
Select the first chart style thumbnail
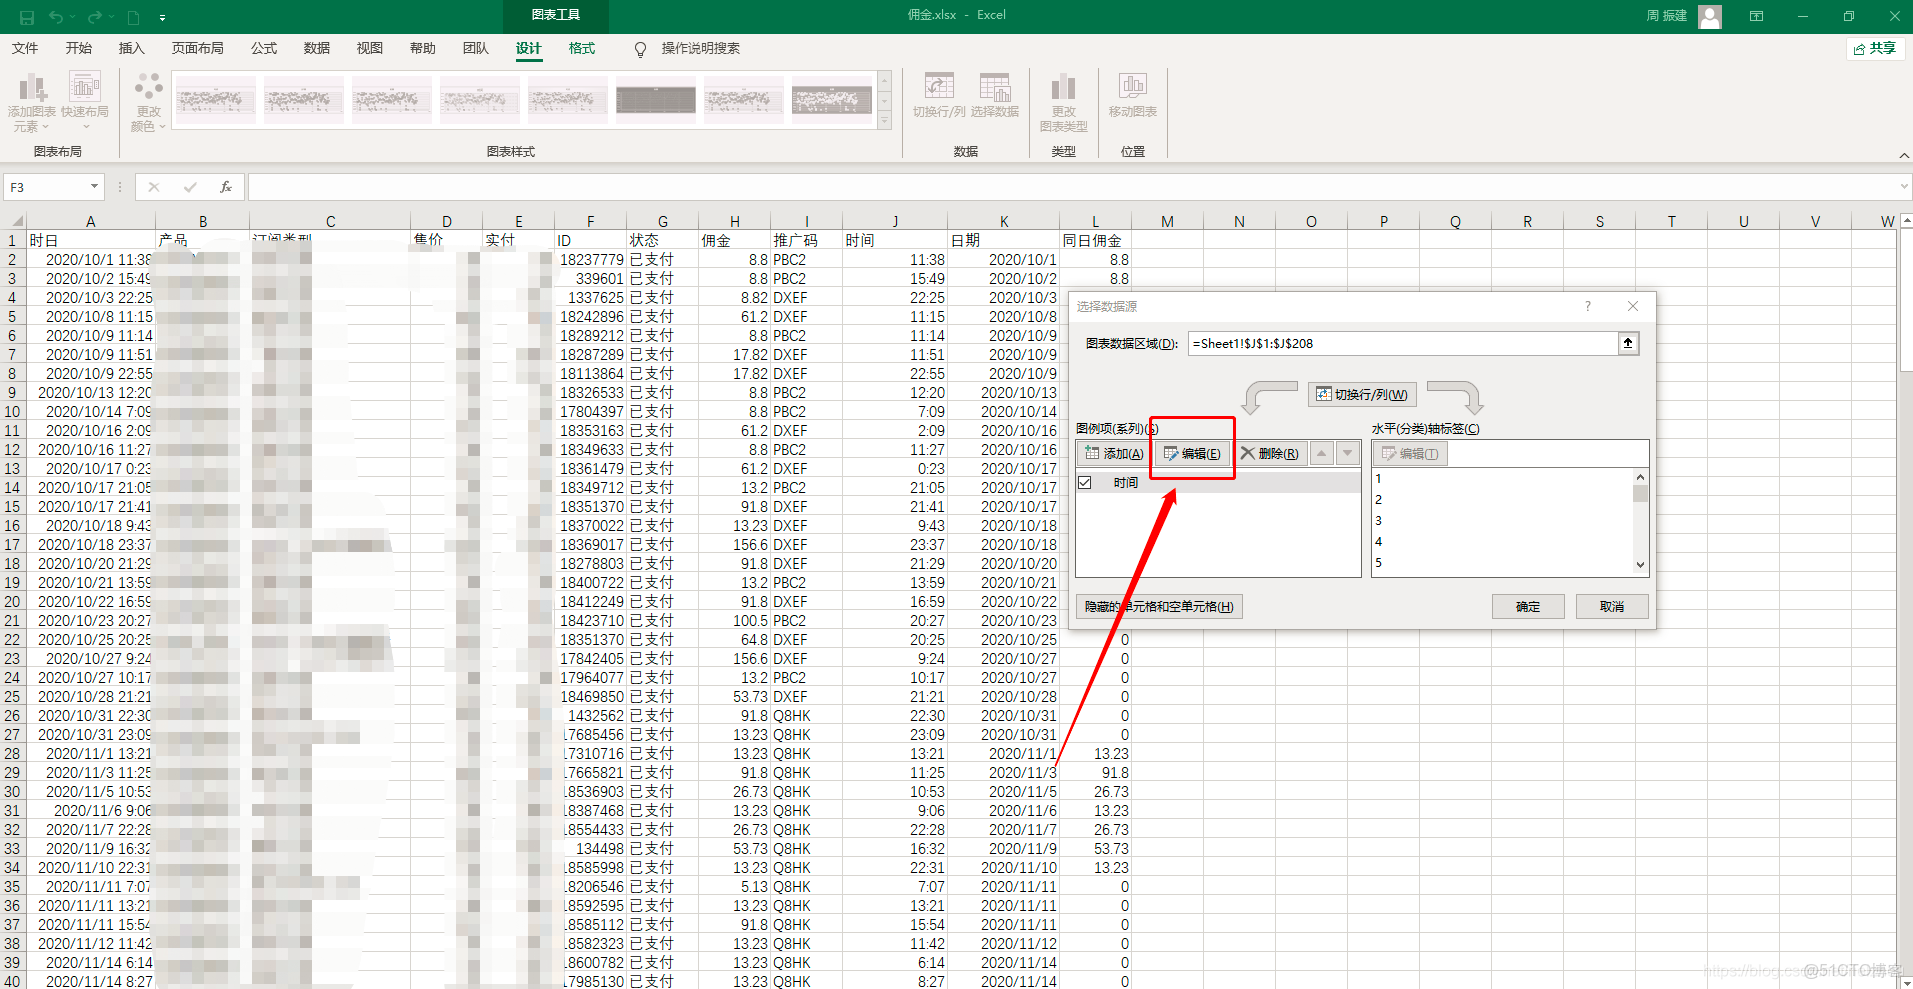pos(215,99)
